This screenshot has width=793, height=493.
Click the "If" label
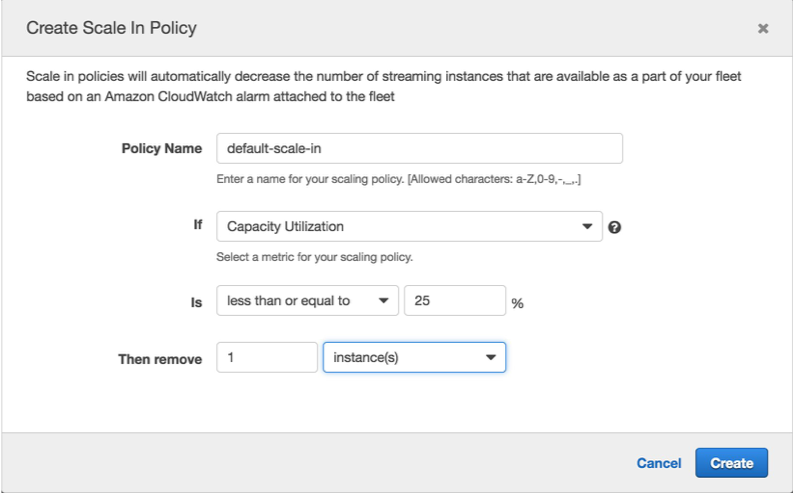(197, 226)
